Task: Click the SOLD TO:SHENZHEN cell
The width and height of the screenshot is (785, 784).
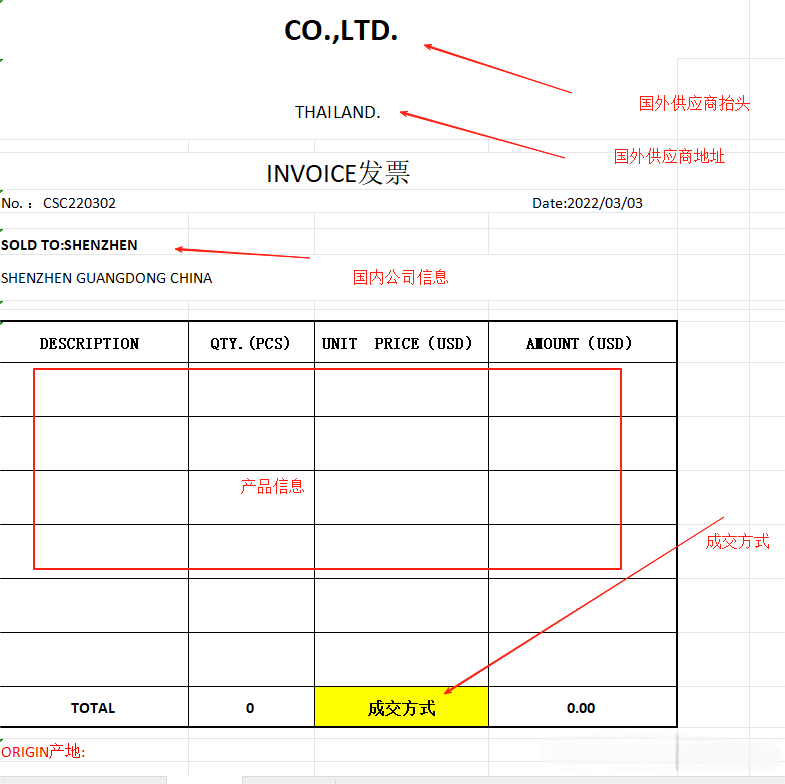Action: click(70, 245)
